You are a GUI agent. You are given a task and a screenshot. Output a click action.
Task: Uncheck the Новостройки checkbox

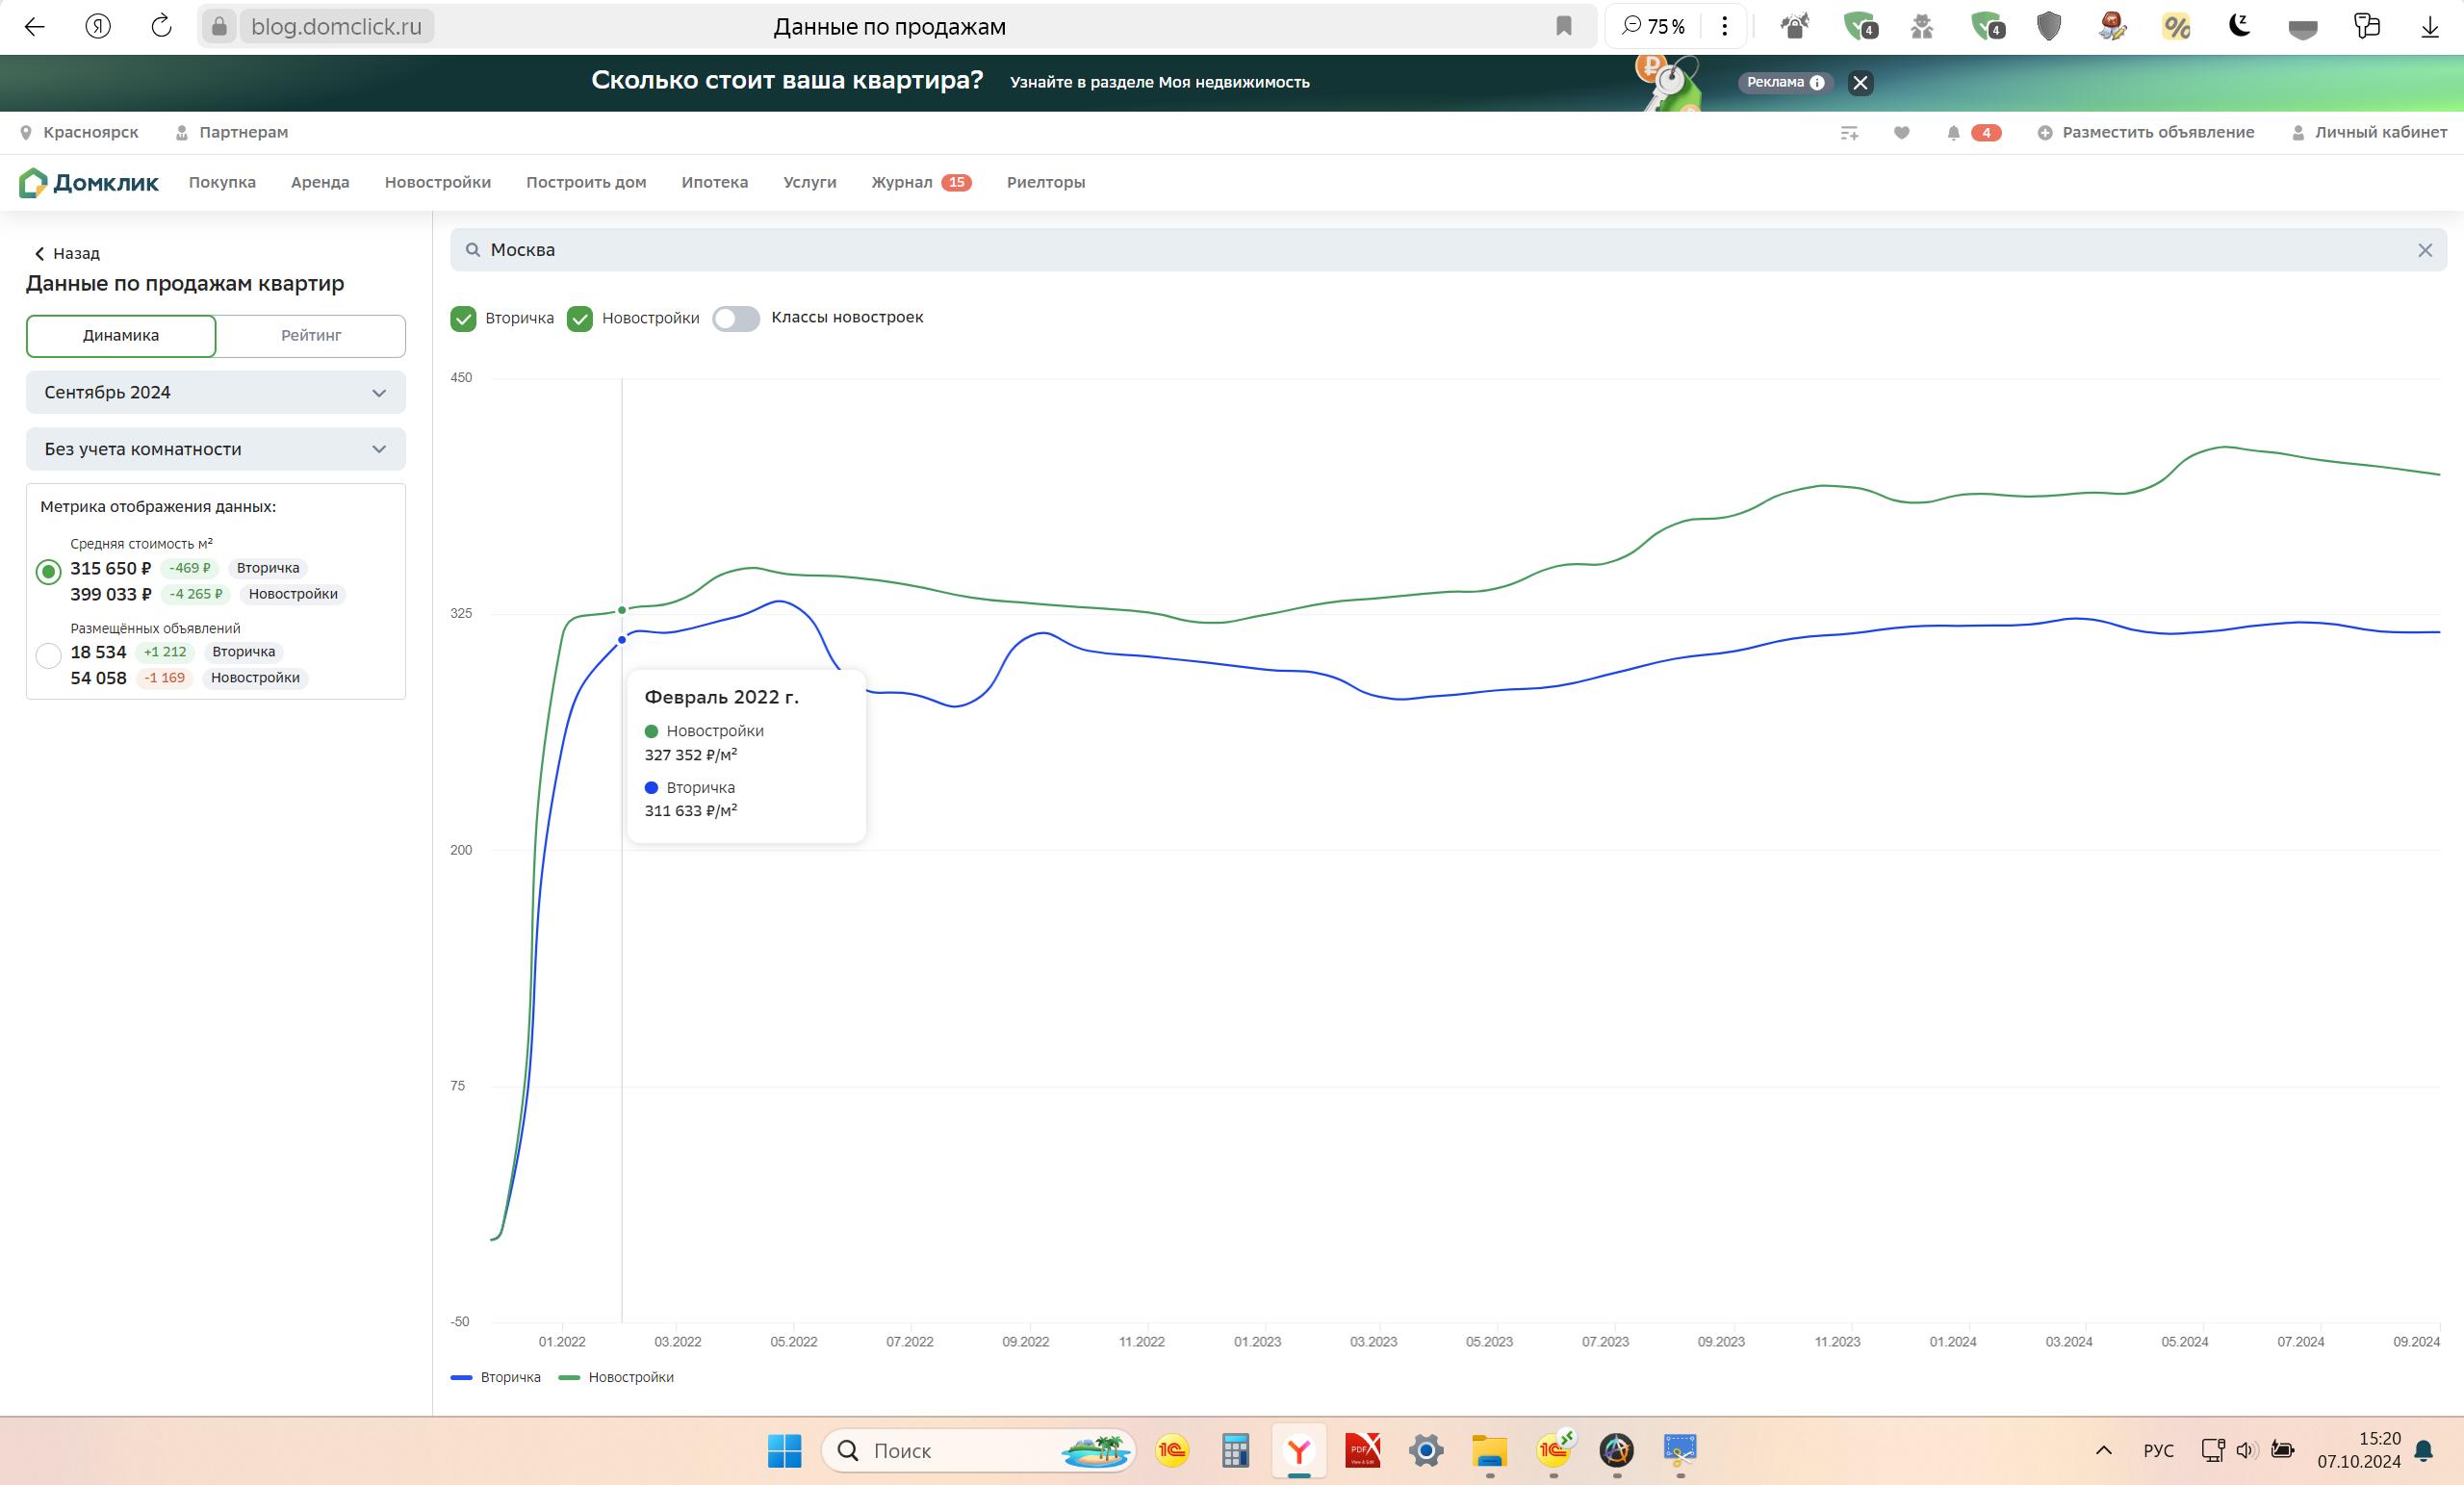click(580, 318)
